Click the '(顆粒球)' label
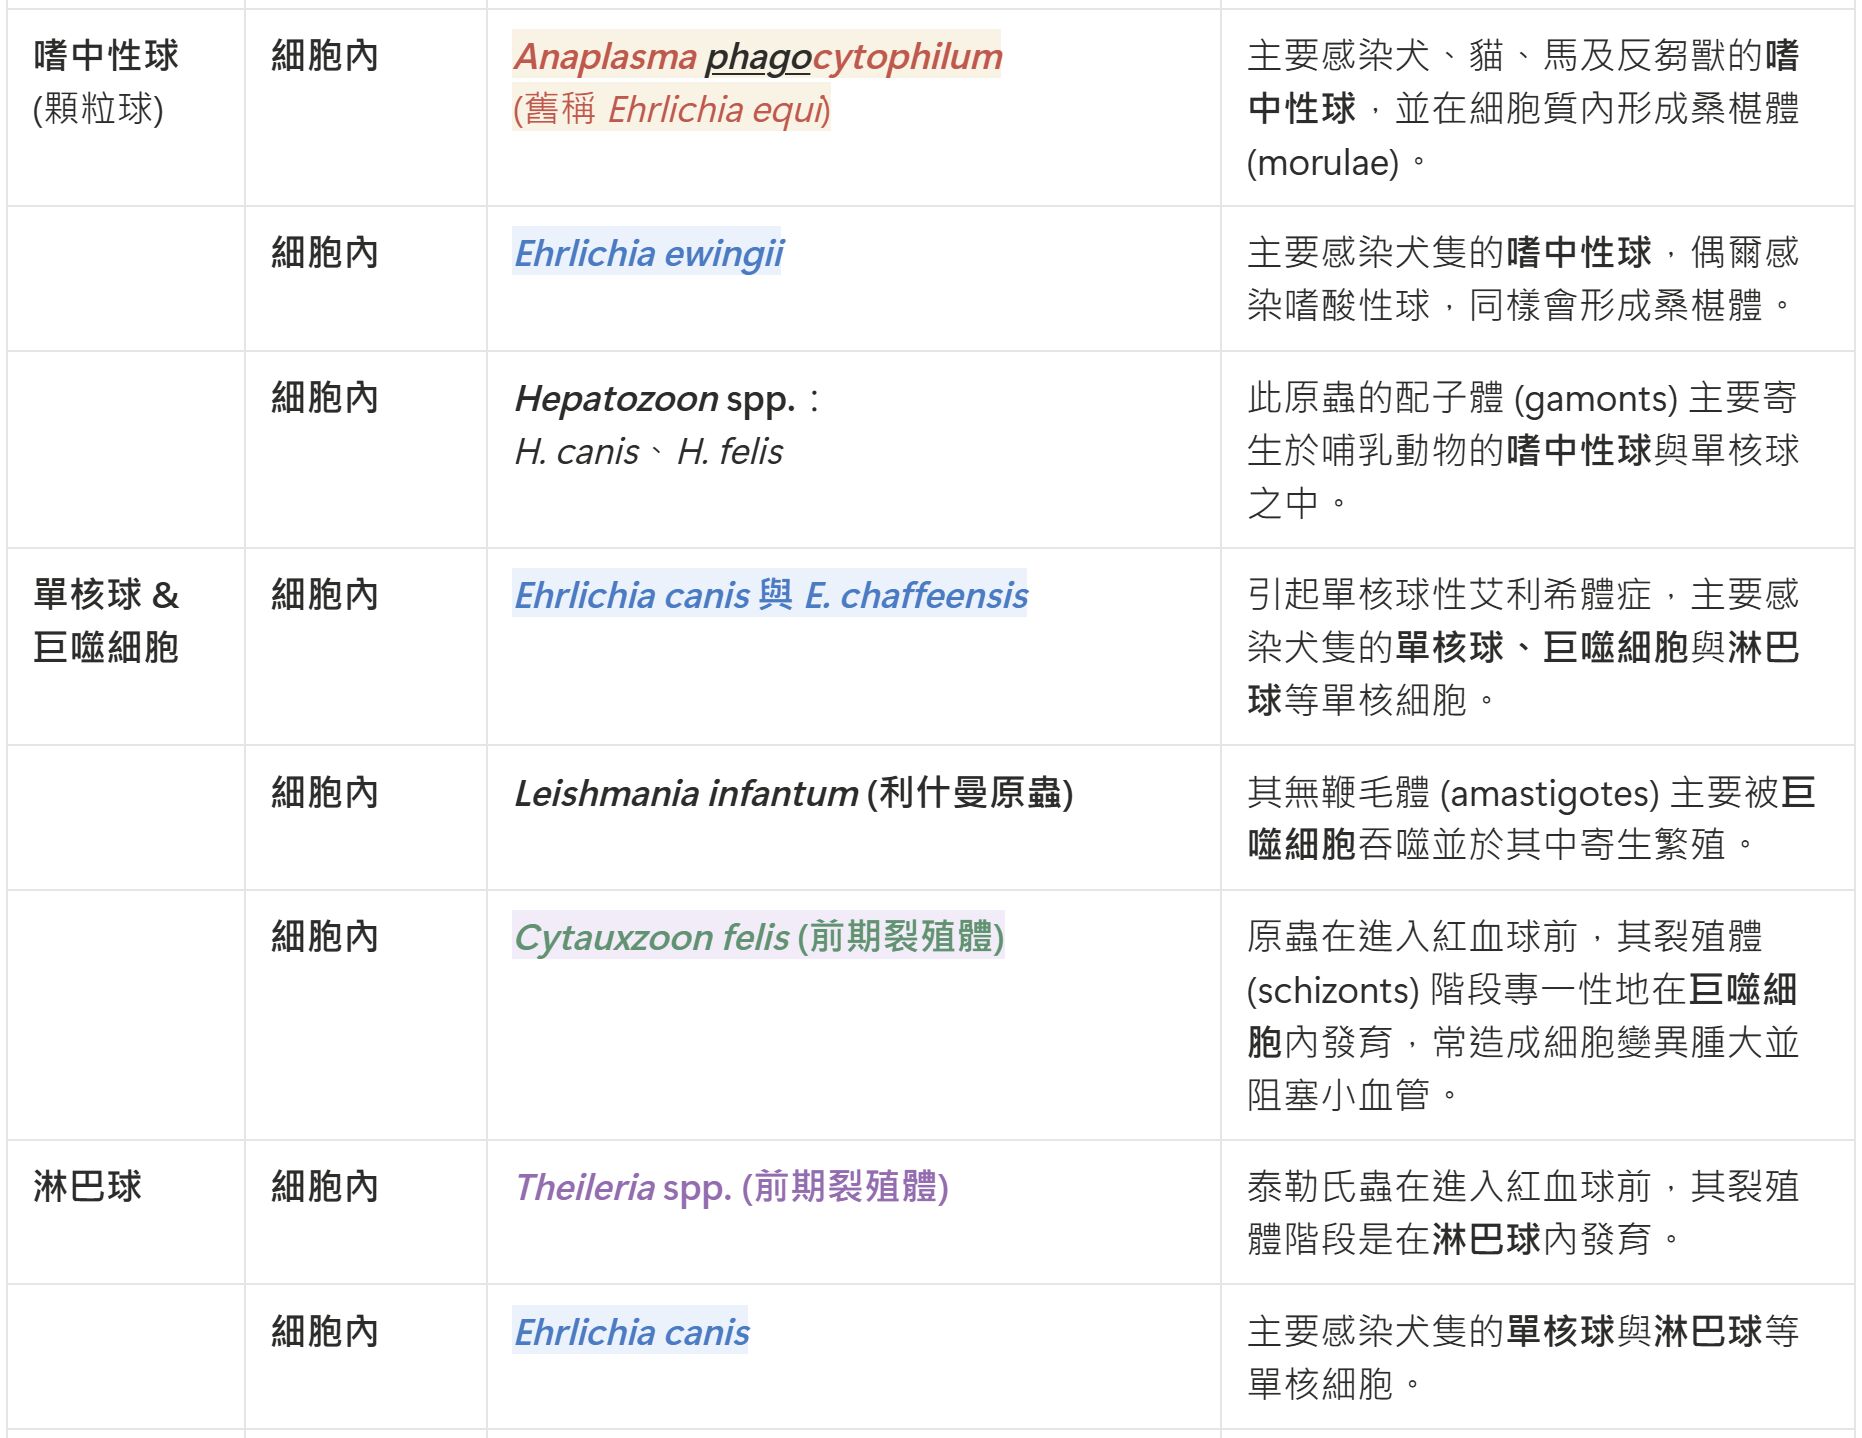Image resolution: width=1862 pixels, height=1438 pixels. (98, 108)
